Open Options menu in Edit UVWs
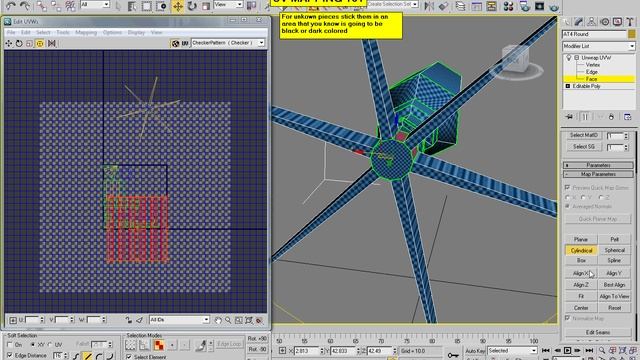The width and height of the screenshot is (640, 360). click(112, 32)
